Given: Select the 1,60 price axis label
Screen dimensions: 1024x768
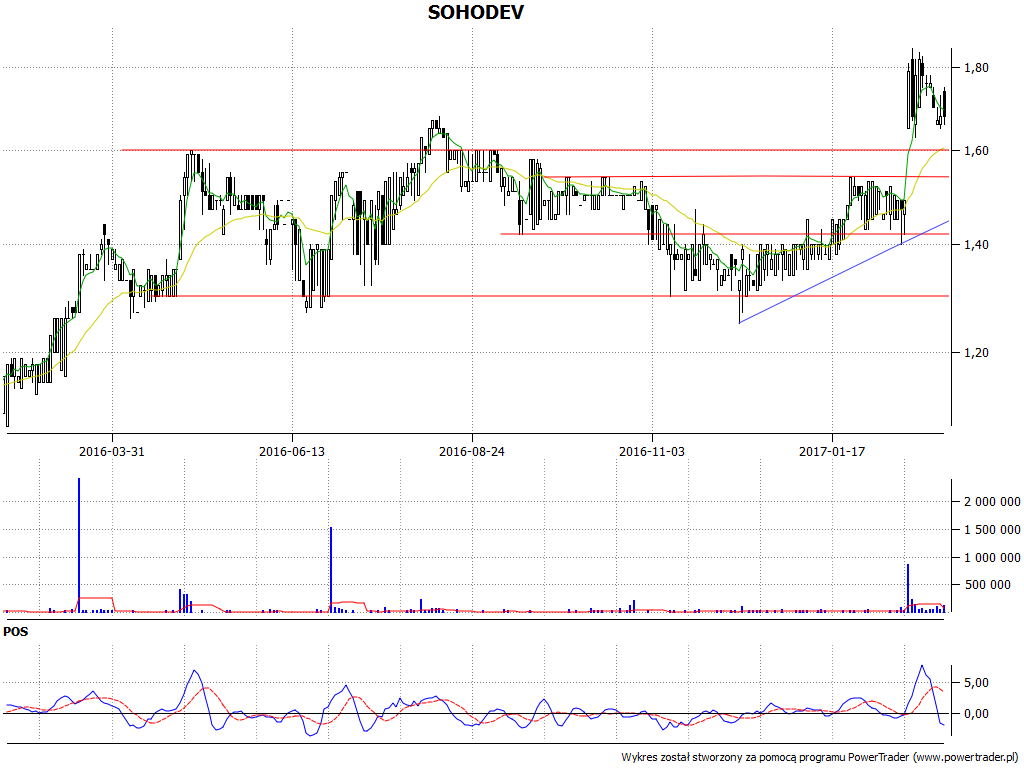Looking at the screenshot, I should (976, 151).
